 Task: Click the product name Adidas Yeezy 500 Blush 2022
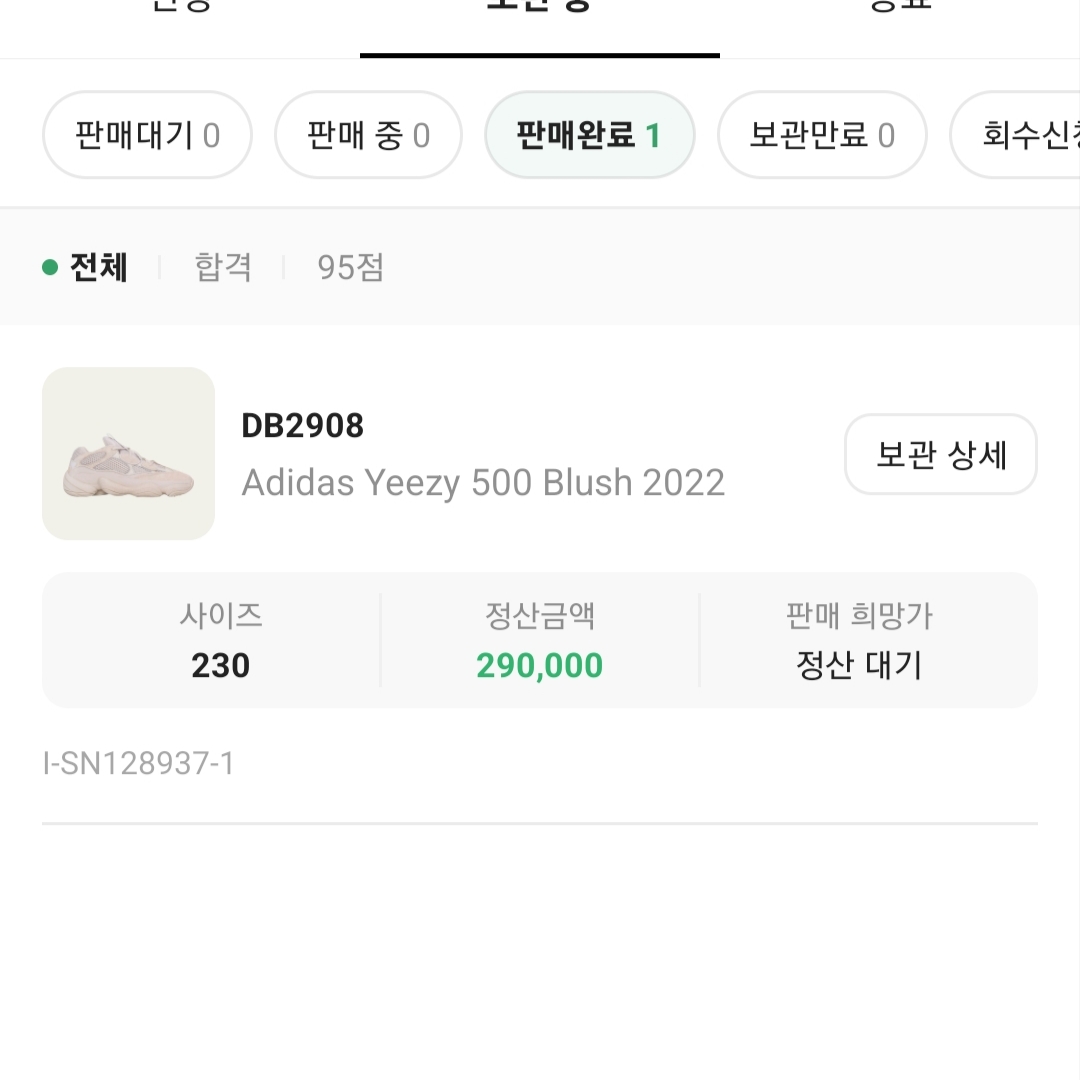point(484,482)
